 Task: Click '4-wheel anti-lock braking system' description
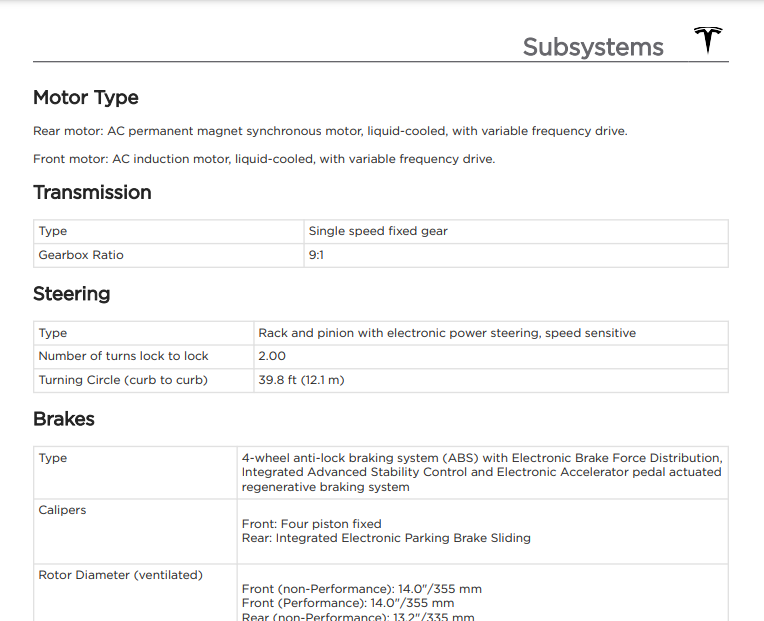[x=482, y=472]
